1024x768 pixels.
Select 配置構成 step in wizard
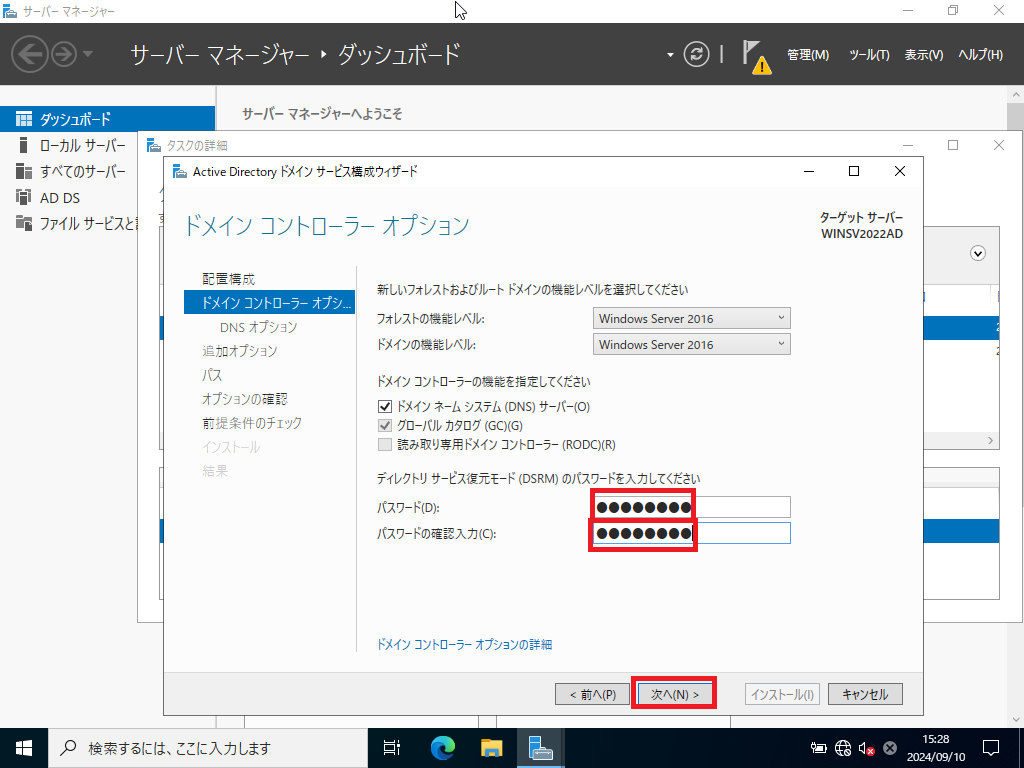229,279
